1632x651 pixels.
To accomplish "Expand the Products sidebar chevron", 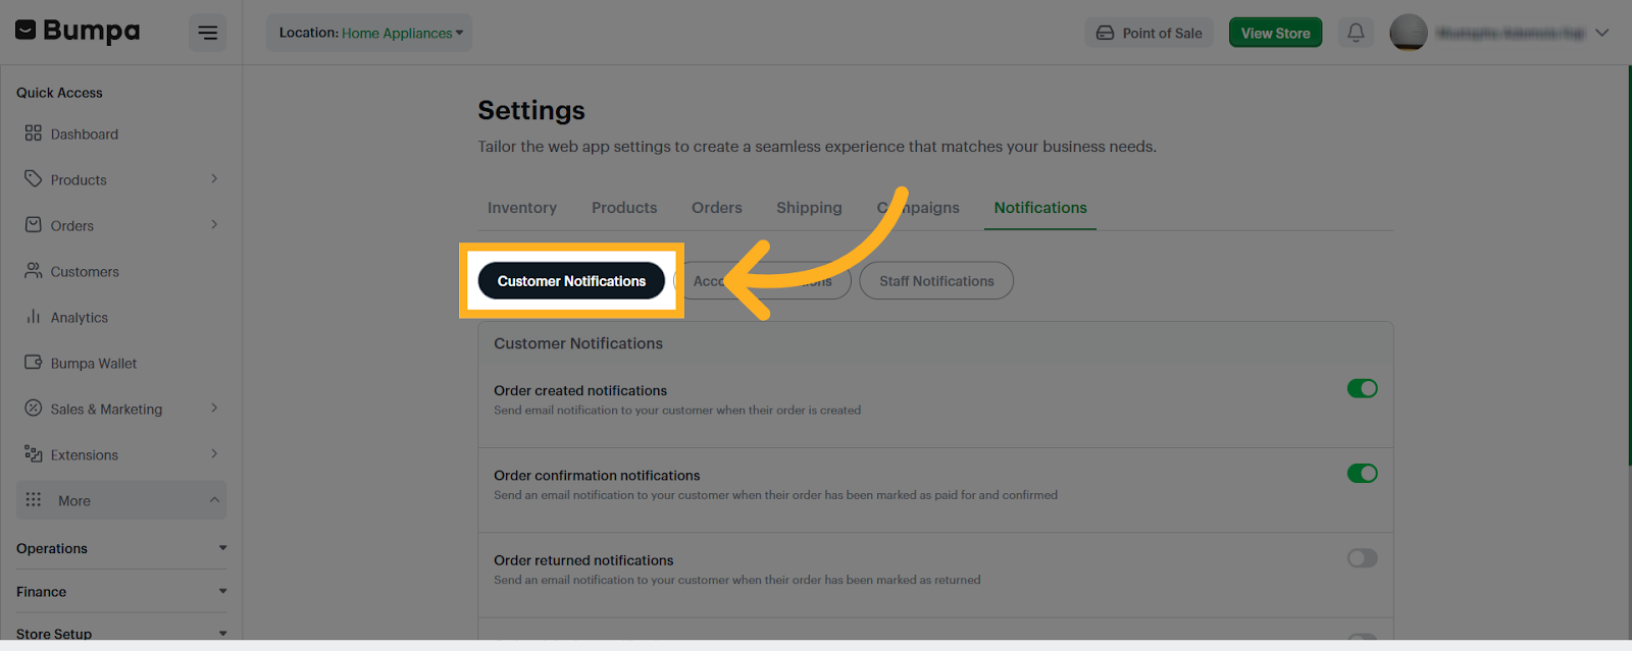I will click(214, 179).
